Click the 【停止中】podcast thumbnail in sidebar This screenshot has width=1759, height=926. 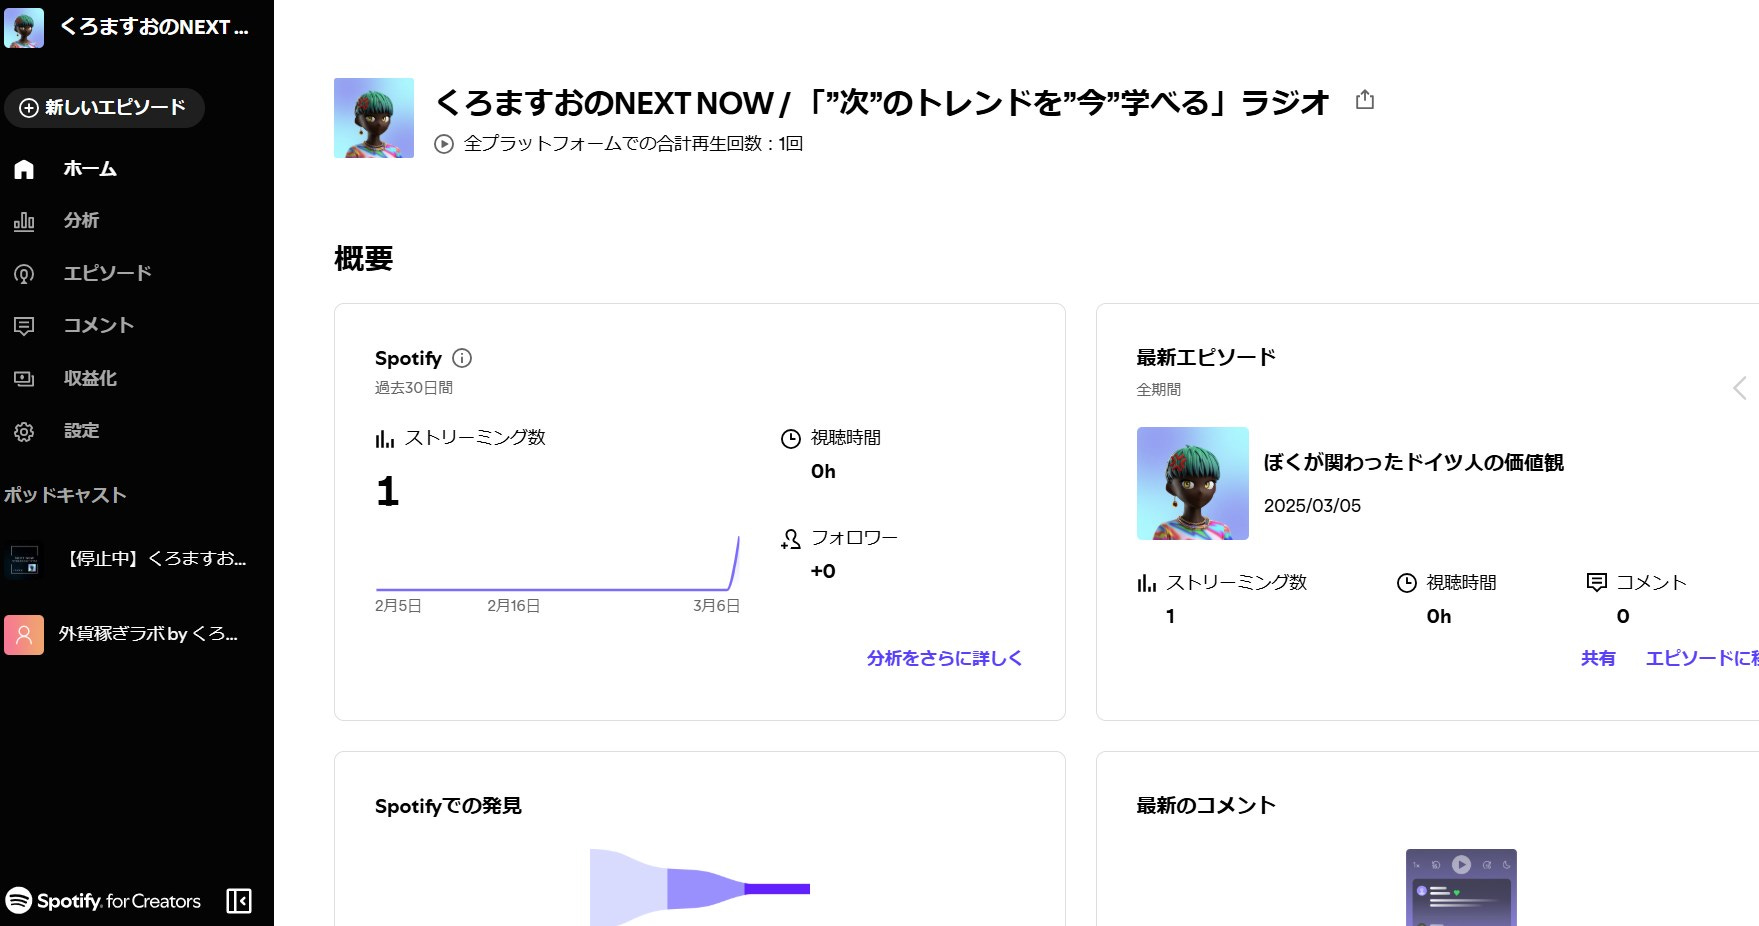tap(24, 560)
